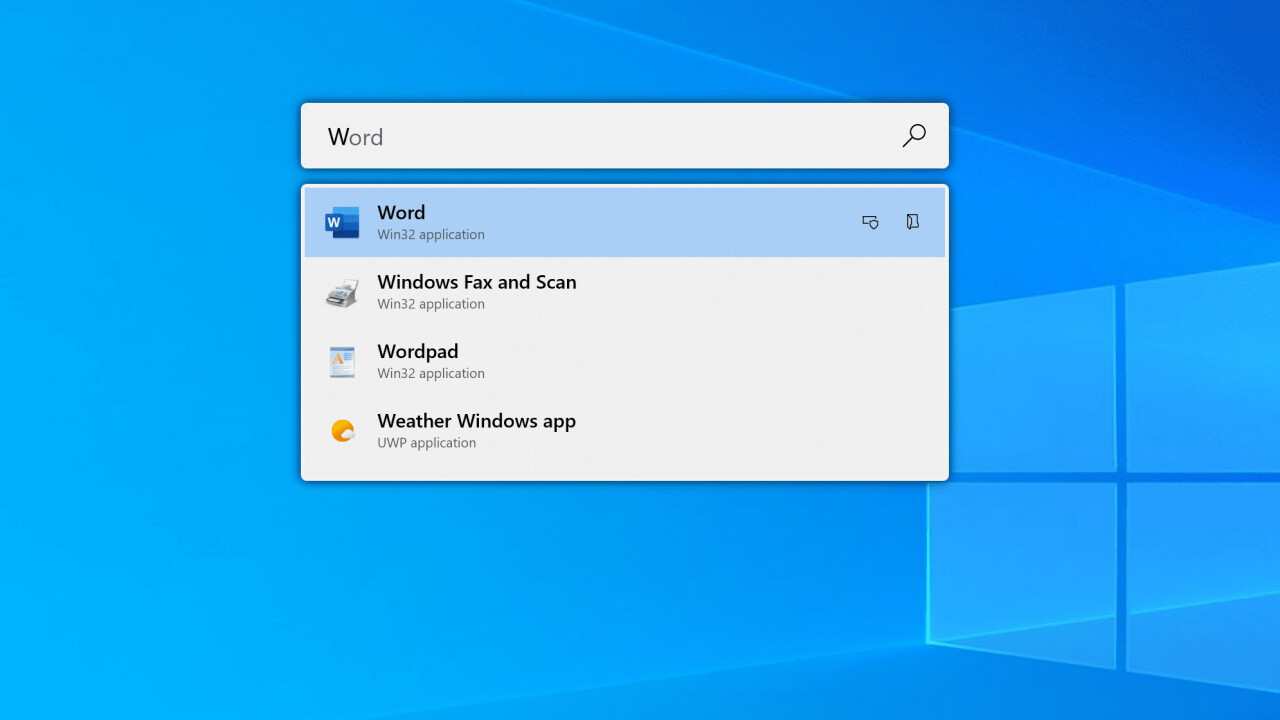Click the magnifying glass search icon
1280x720 pixels.
pos(913,136)
